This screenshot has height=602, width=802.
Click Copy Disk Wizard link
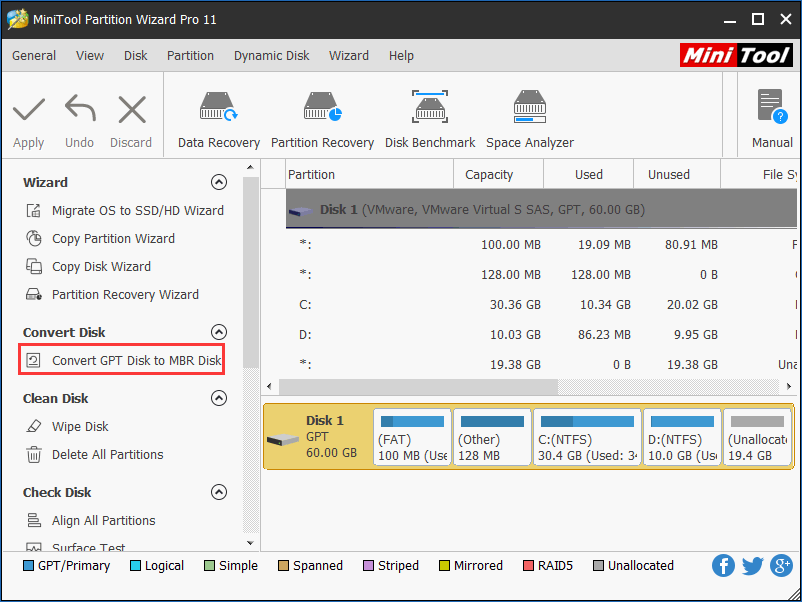(101, 266)
